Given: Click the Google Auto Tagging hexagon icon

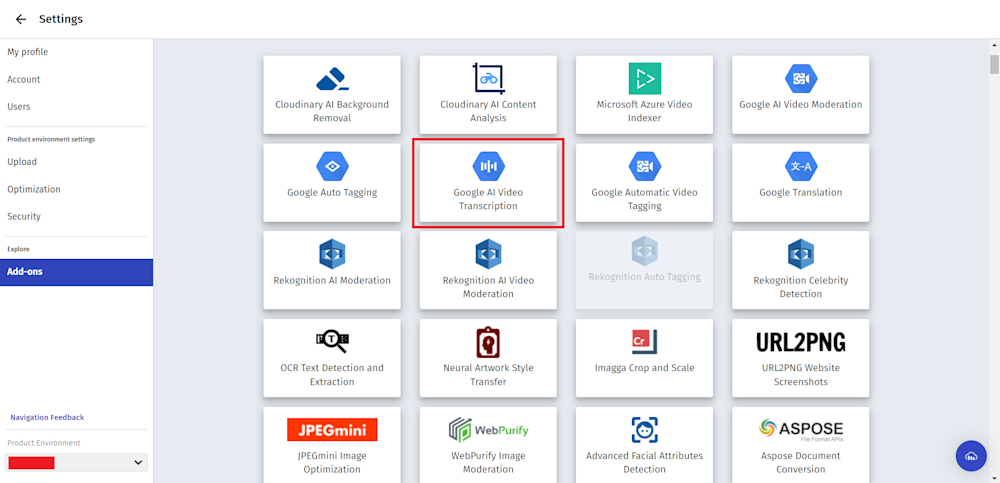Looking at the screenshot, I should coord(332,167).
